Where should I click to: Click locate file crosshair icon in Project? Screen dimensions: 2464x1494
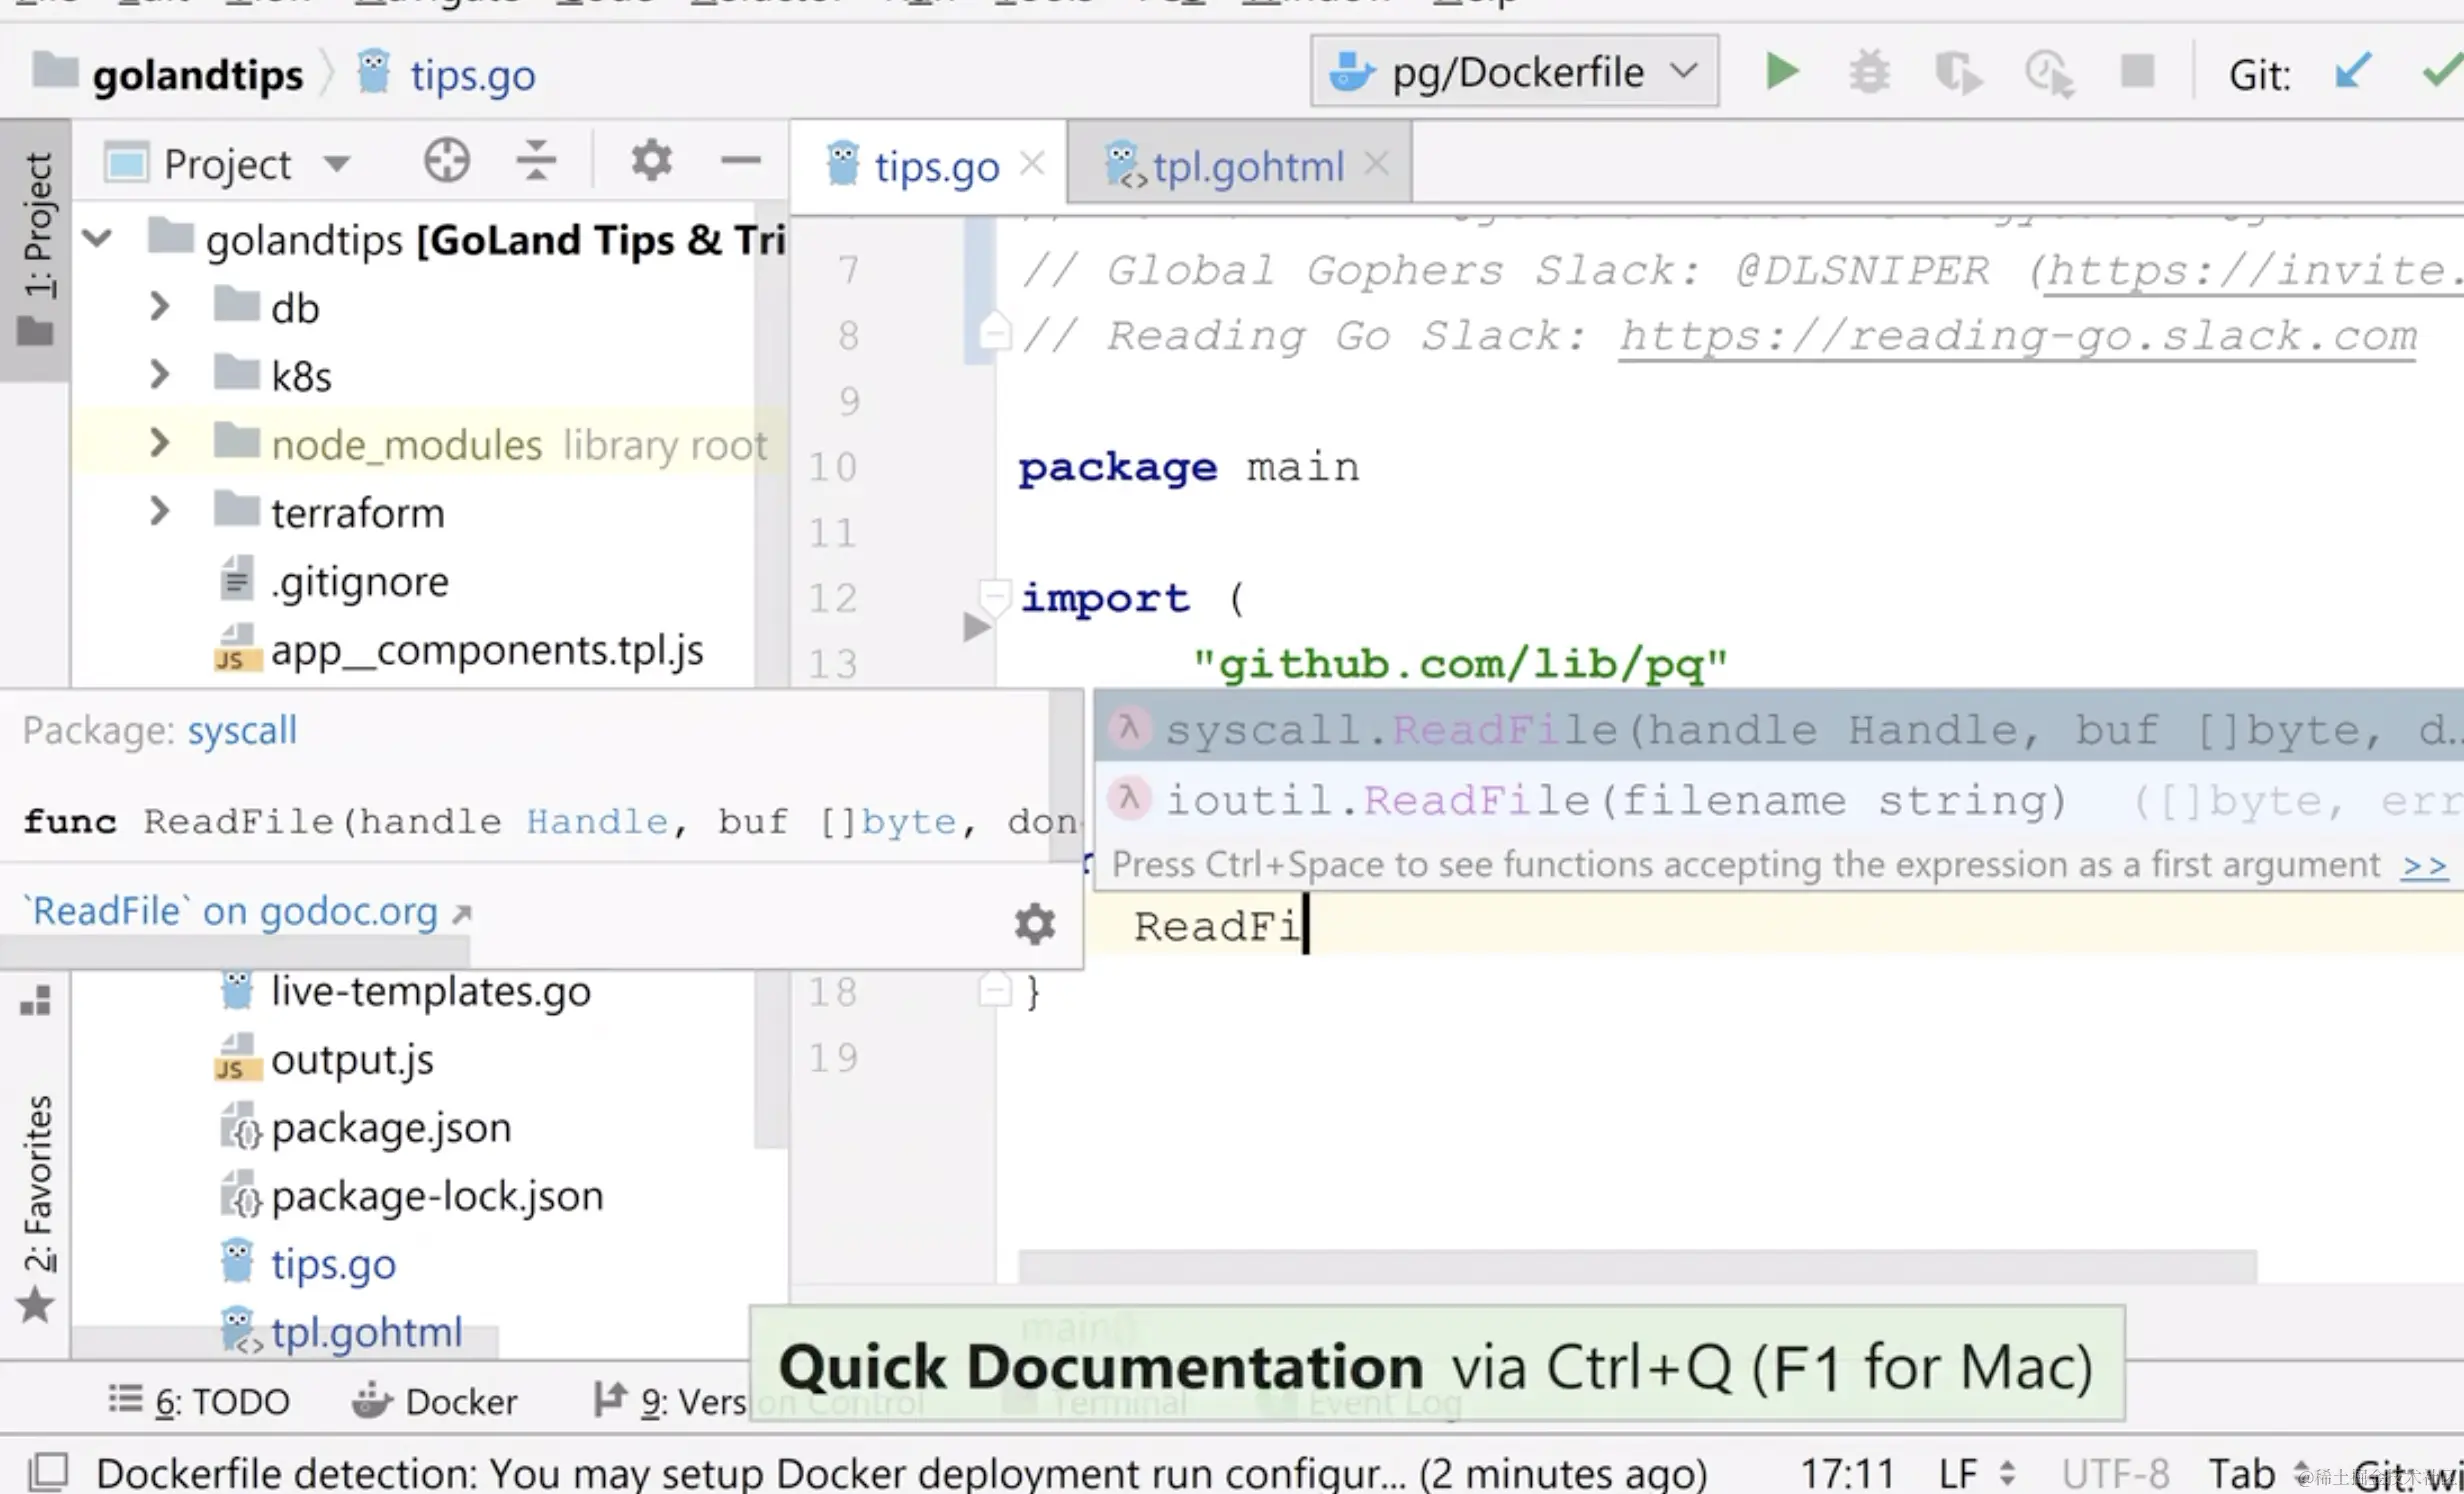point(446,161)
